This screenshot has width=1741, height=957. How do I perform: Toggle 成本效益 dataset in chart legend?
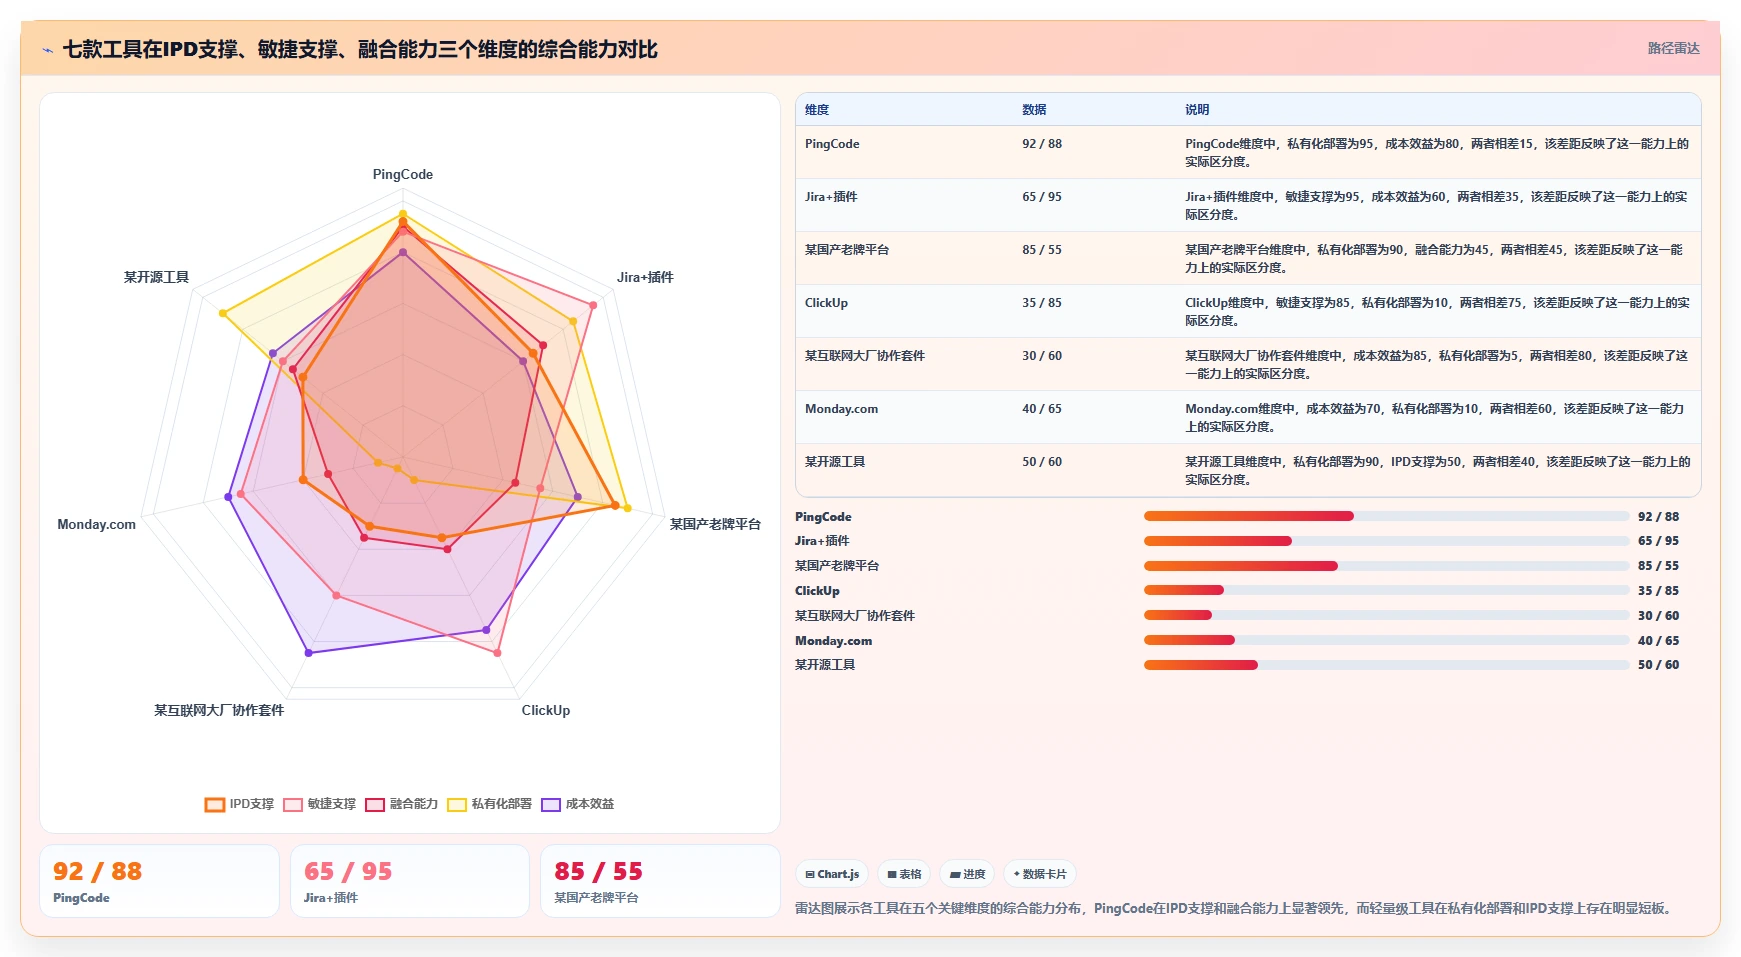(x=577, y=804)
